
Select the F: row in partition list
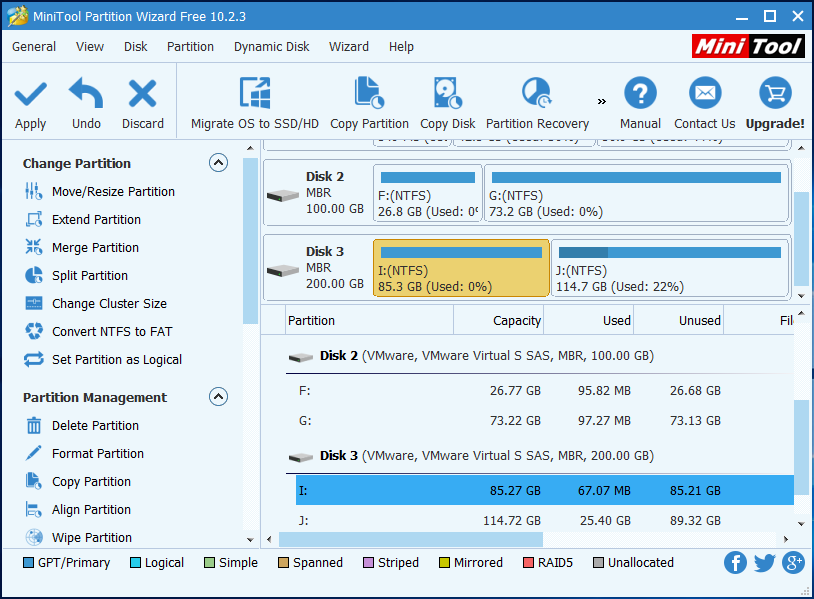pyautogui.click(x=545, y=390)
